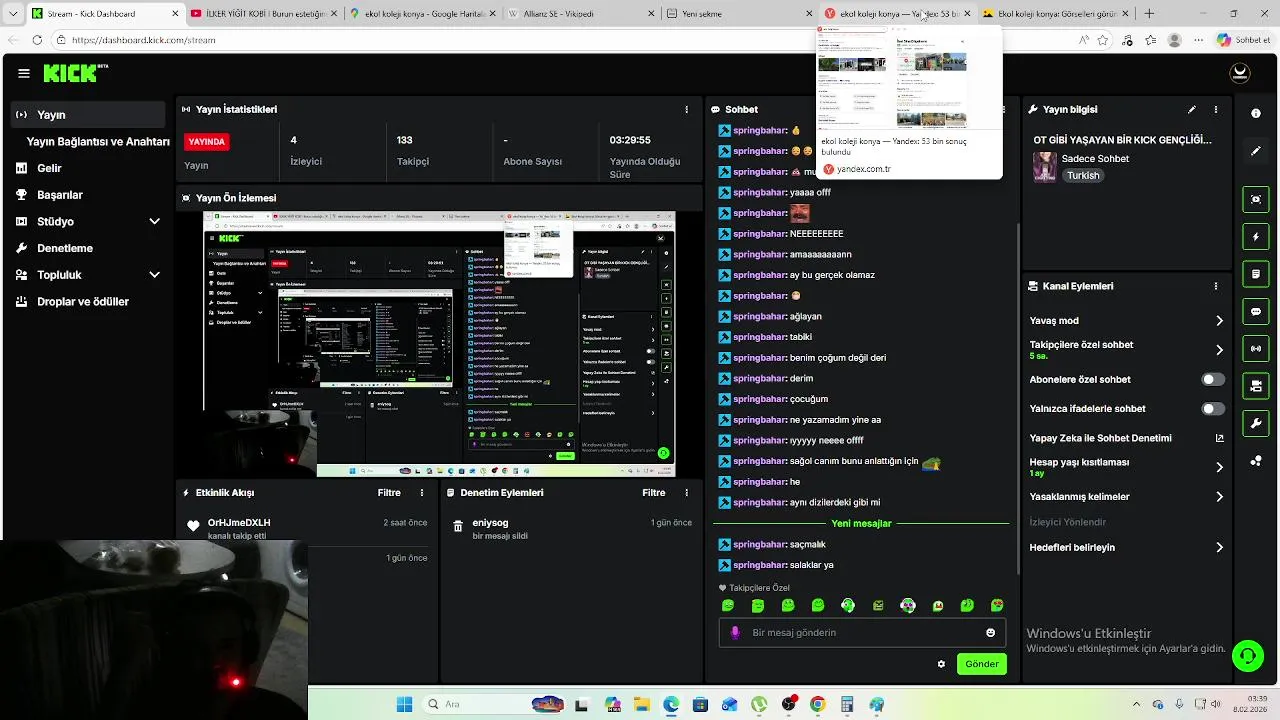Screen dimensions: 1280x720
Task: Click Filtre in Etkinlik Akışı panel
Action: point(389,493)
